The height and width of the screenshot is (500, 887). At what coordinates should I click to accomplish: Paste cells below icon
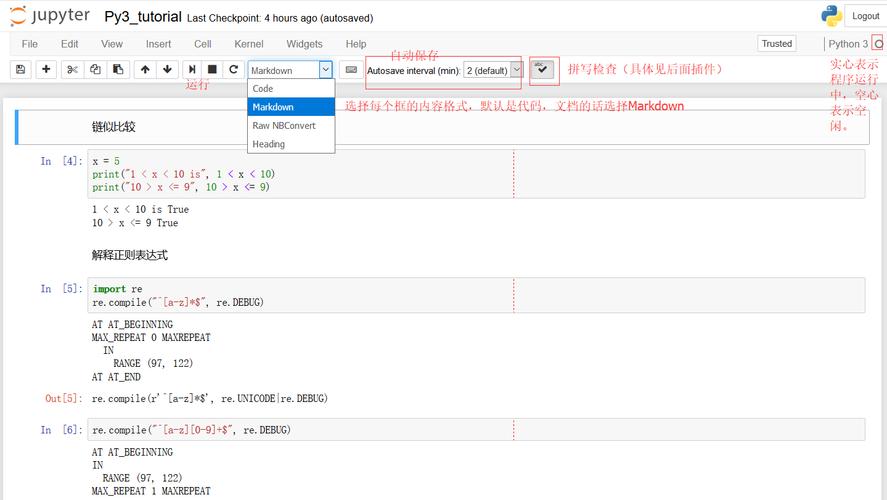(118, 70)
